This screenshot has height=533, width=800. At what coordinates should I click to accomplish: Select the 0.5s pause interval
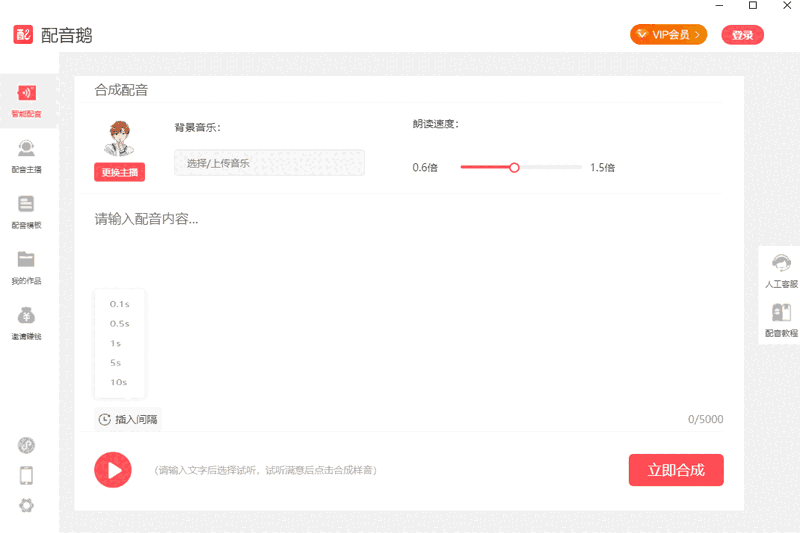tap(120, 323)
